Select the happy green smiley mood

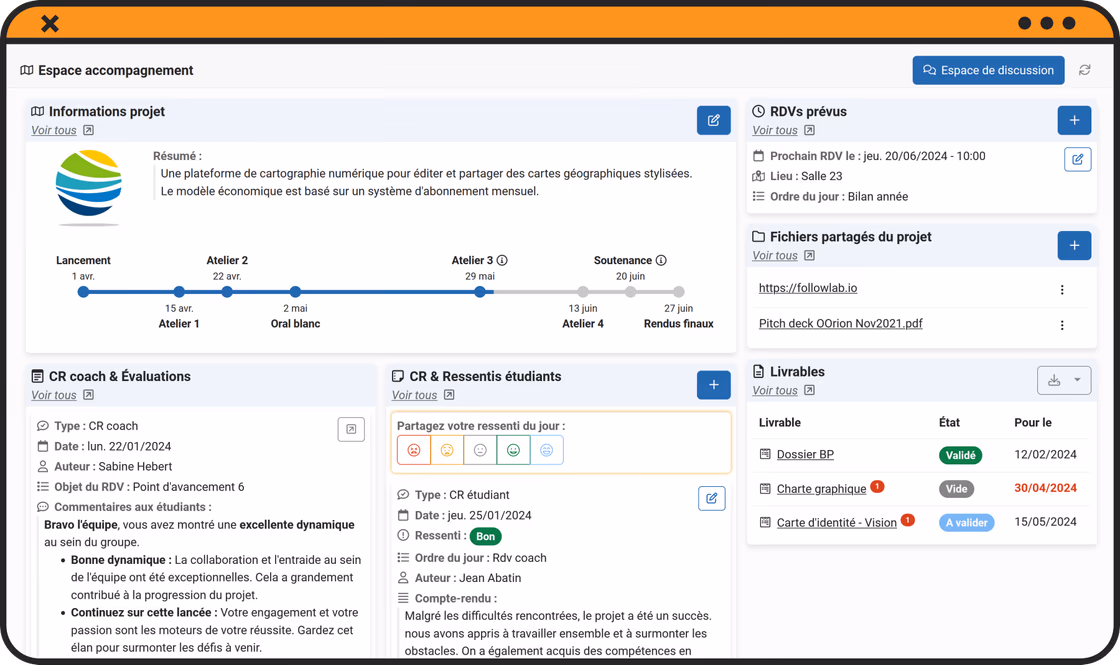click(513, 450)
